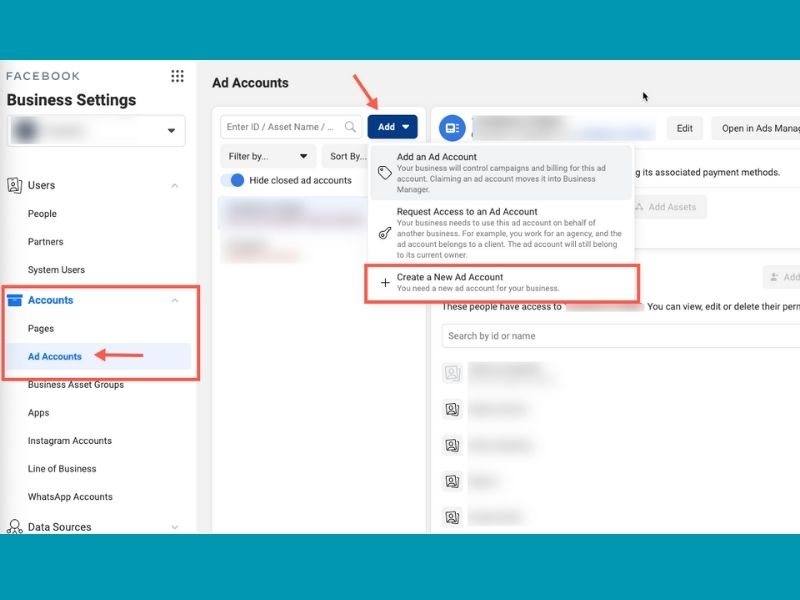The image size is (800, 600).
Task: Open the Sort By dropdown
Action: pyautogui.click(x=345, y=156)
